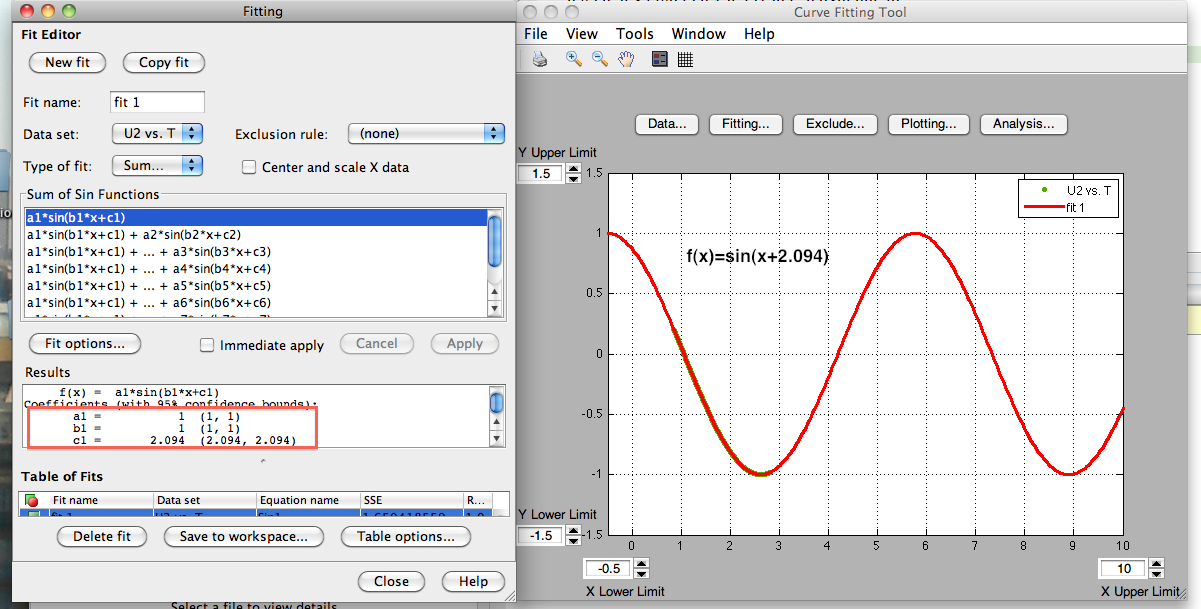Select the Zoom Out magnifier tool
This screenshot has height=609, width=1201.
600,60
